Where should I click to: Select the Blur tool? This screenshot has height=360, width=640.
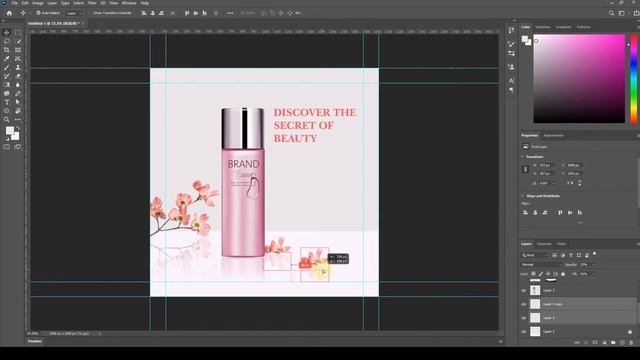(x=18, y=85)
